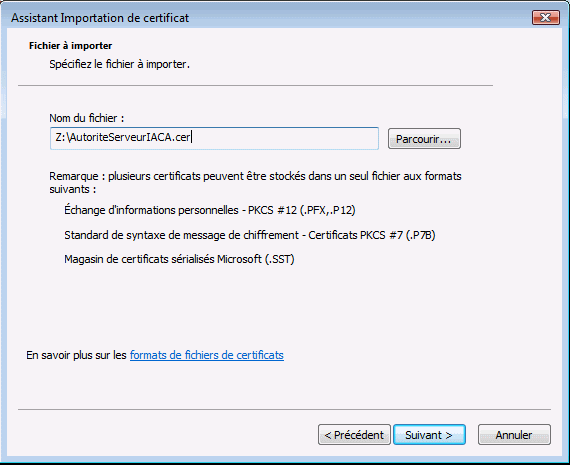
Task: Focus the Nom du fichier input field
Action: tap(214, 138)
